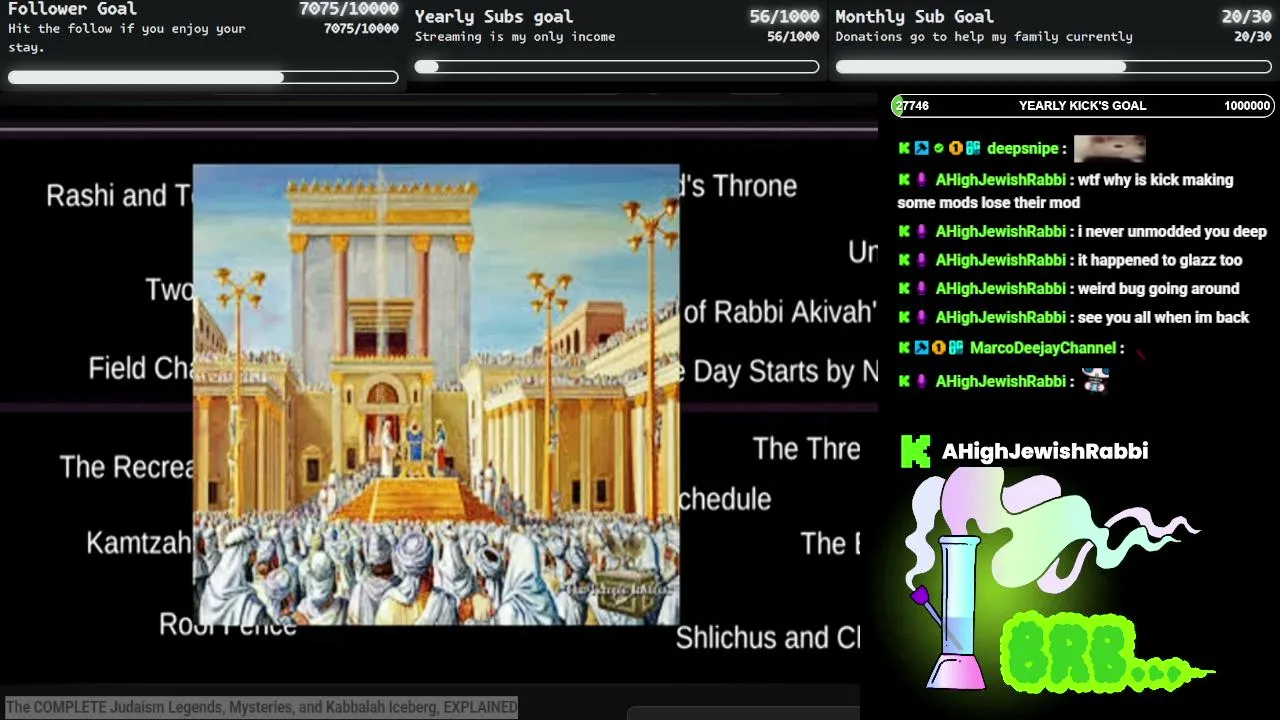Click the emote in AHighJewishRabbi's last chat message
The image size is (1280, 720).
pyautogui.click(x=1096, y=380)
